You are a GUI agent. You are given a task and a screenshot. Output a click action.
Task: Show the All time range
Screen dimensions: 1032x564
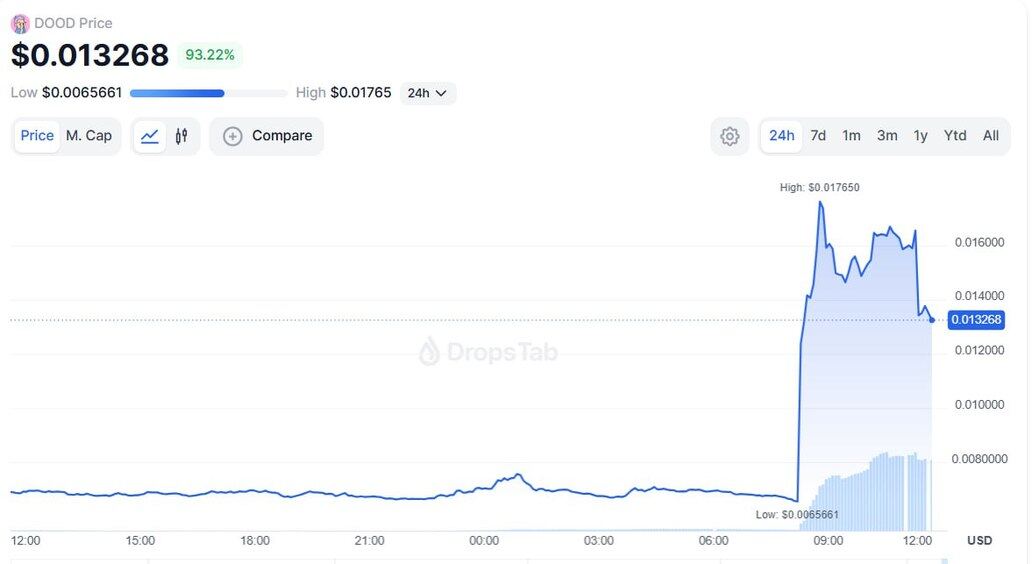[990, 136]
